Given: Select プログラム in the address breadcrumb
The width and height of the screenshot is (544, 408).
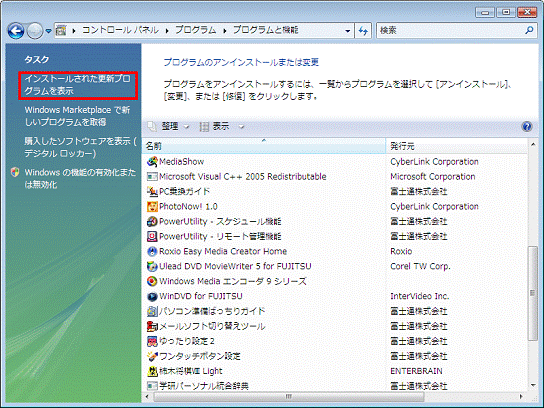Looking at the screenshot, I should coord(196,30).
